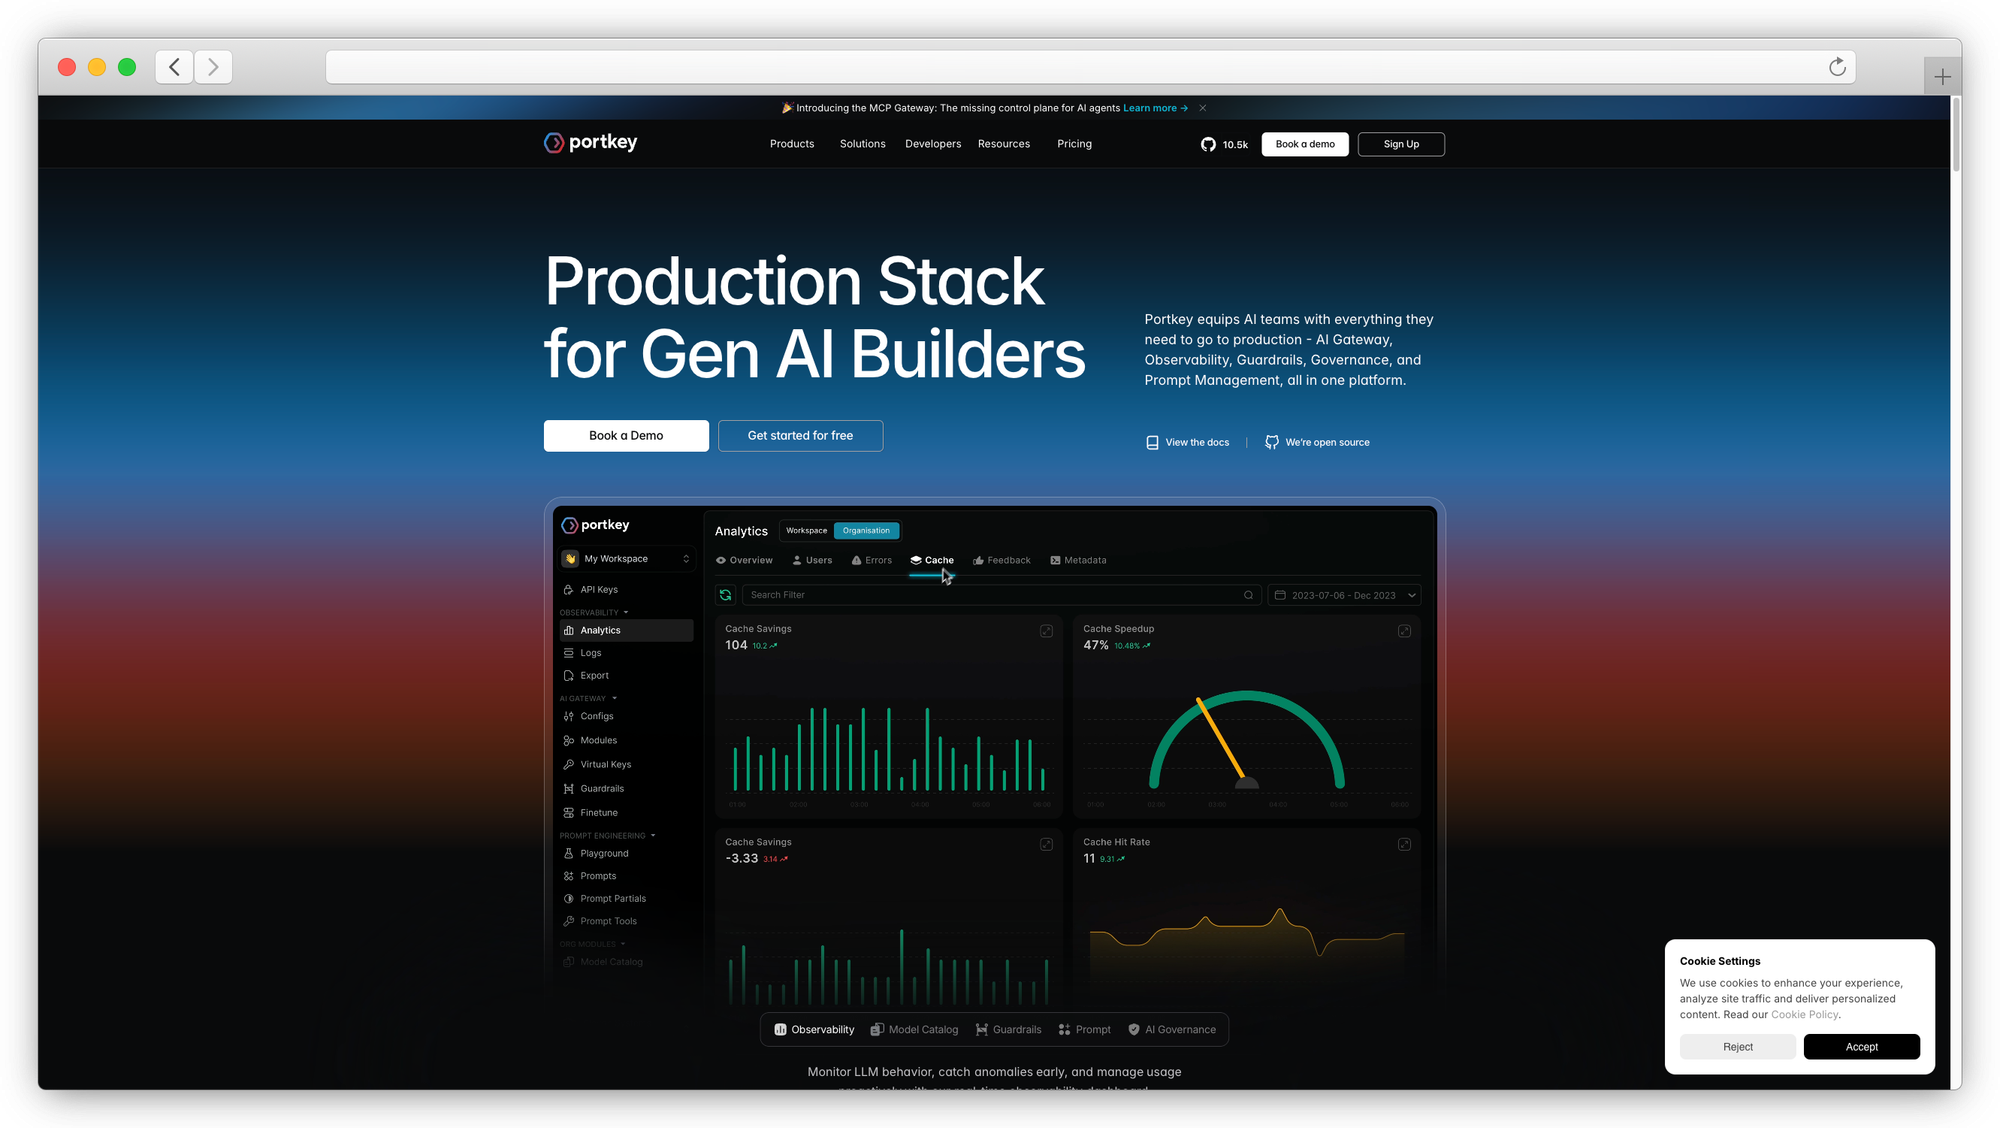The image size is (2000, 1128).
Task: Click the GitHub star count icon
Action: pyautogui.click(x=1208, y=144)
